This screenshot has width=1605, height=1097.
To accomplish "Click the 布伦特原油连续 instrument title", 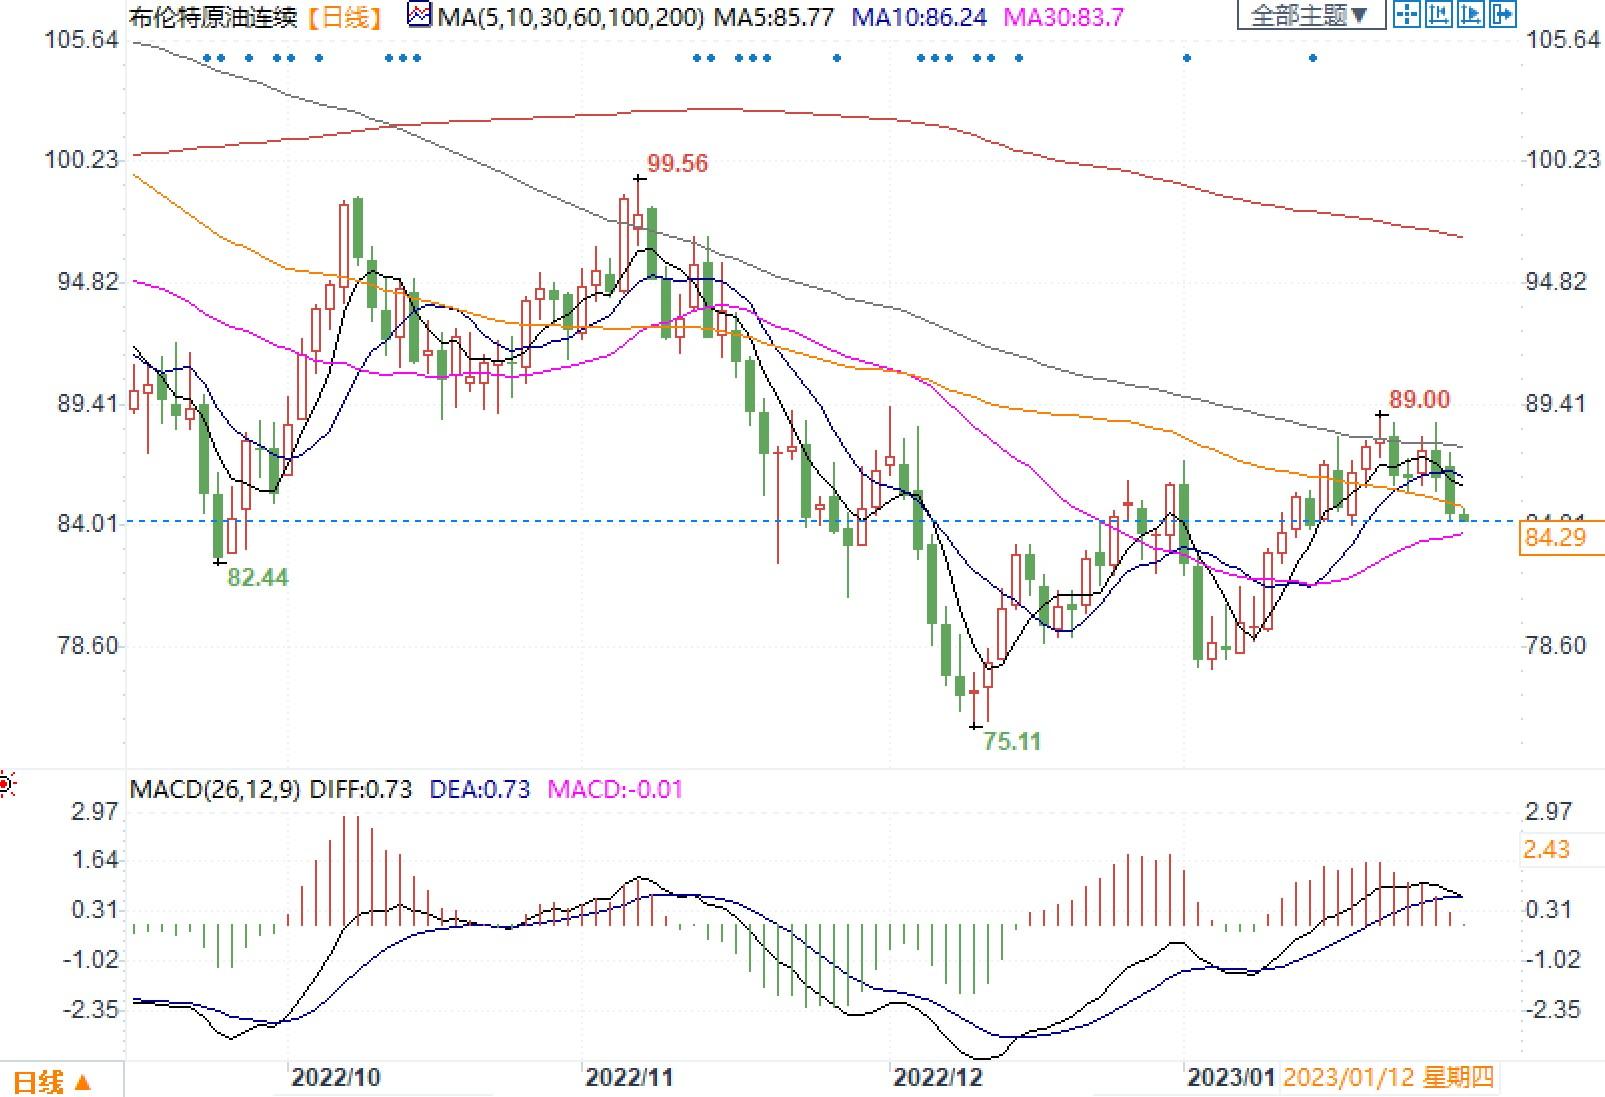I will pyautogui.click(x=214, y=16).
